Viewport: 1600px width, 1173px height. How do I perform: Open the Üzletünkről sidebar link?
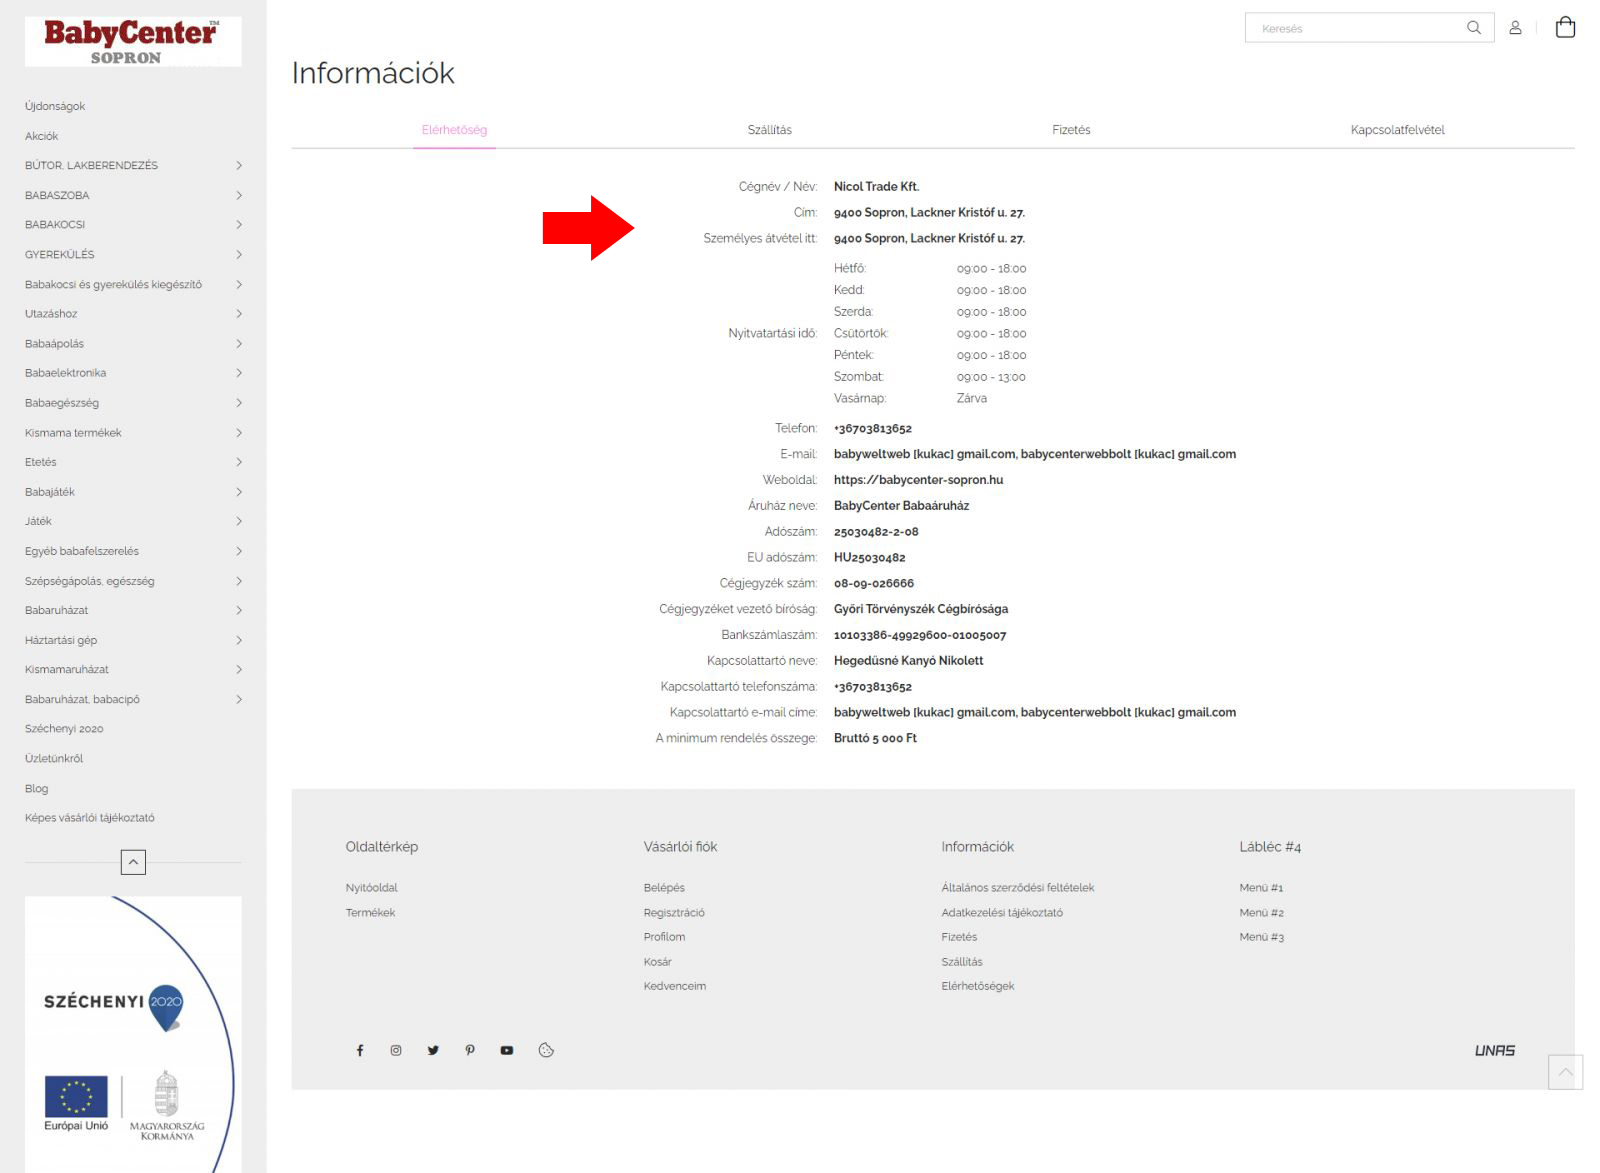pyautogui.click(x=54, y=758)
